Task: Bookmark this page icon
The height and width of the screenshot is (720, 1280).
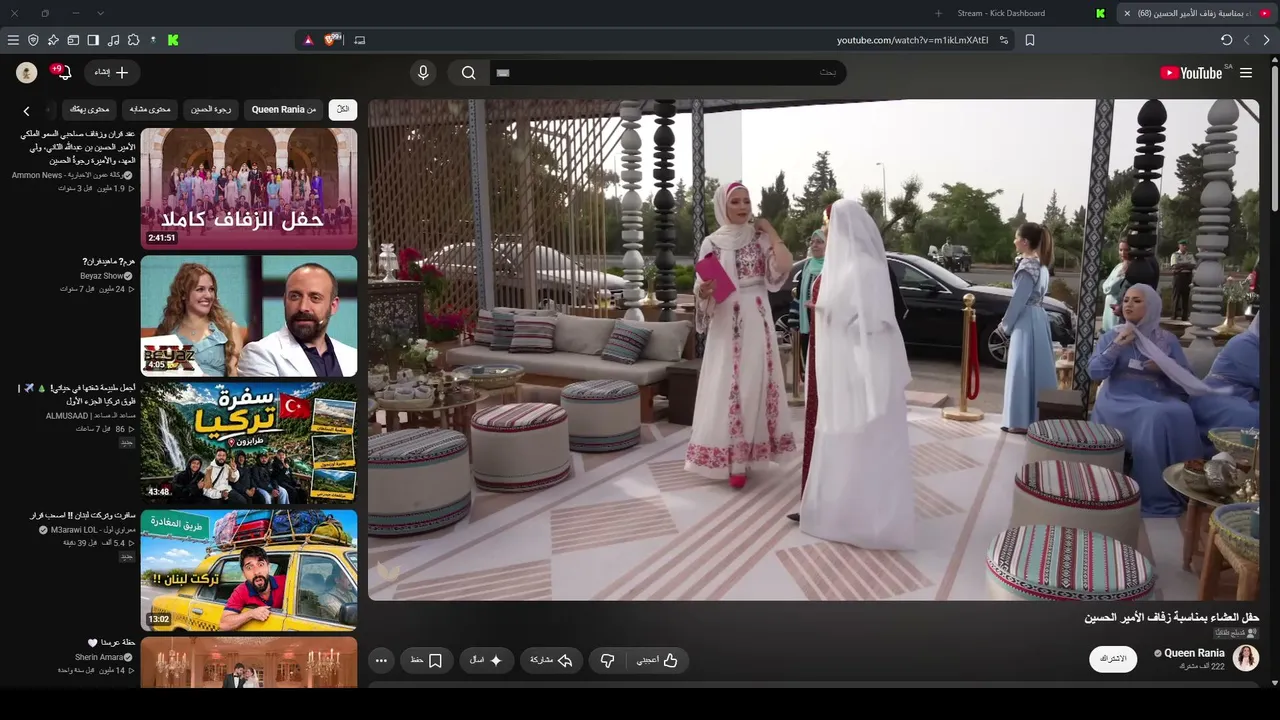Action: pos(1030,40)
